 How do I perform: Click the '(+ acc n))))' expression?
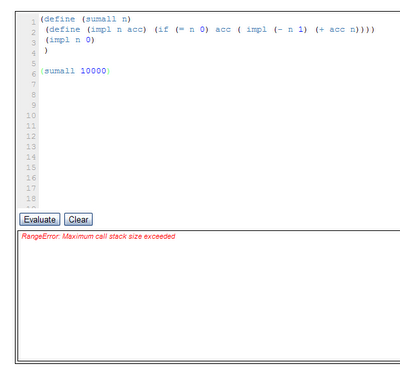[345, 30]
